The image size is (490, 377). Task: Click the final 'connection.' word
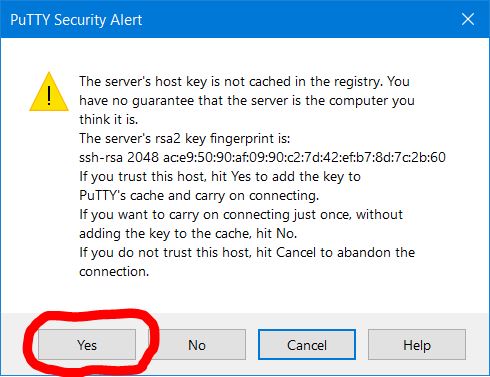[114, 272]
